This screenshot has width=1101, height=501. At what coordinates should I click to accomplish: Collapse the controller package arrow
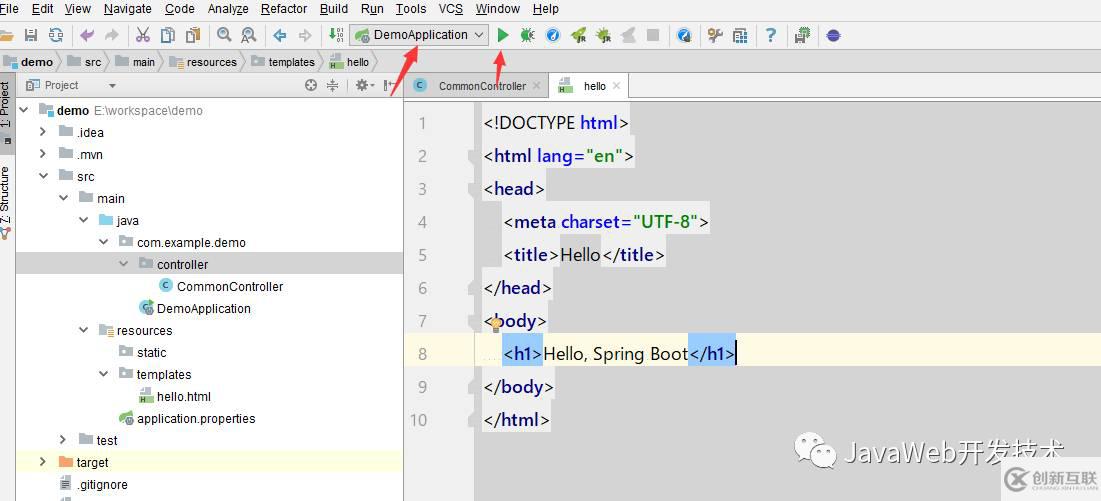(124, 264)
